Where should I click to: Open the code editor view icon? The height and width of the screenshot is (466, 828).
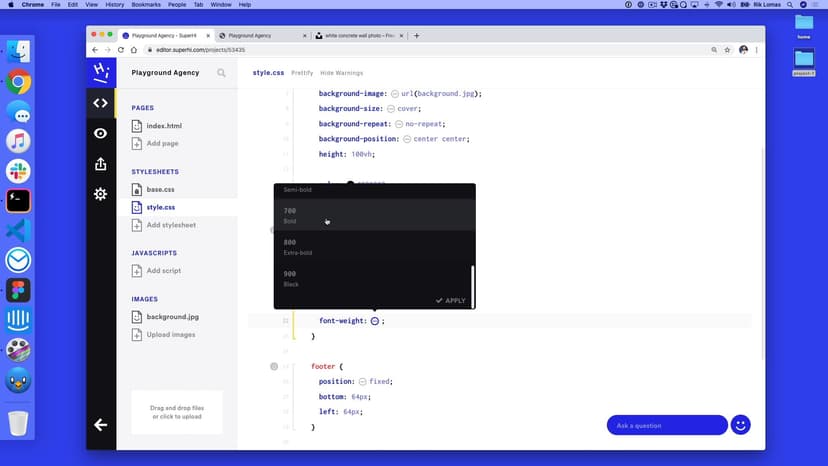point(100,103)
